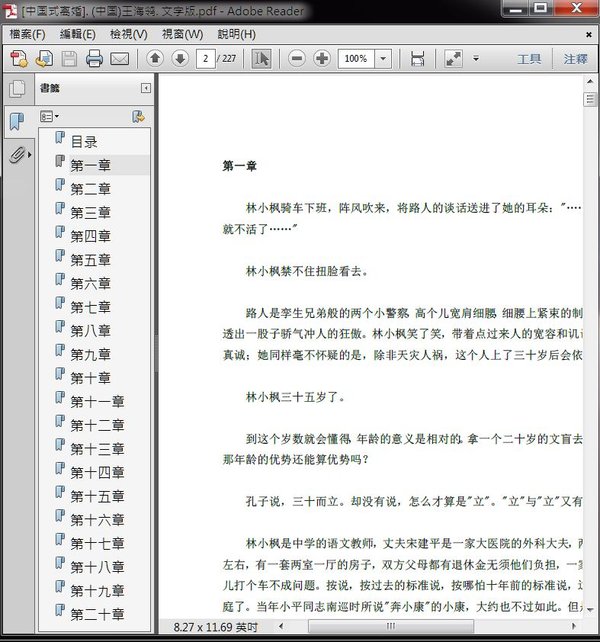
Task: Click the fit width scrolling icon
Action: (x=417, y=59)
